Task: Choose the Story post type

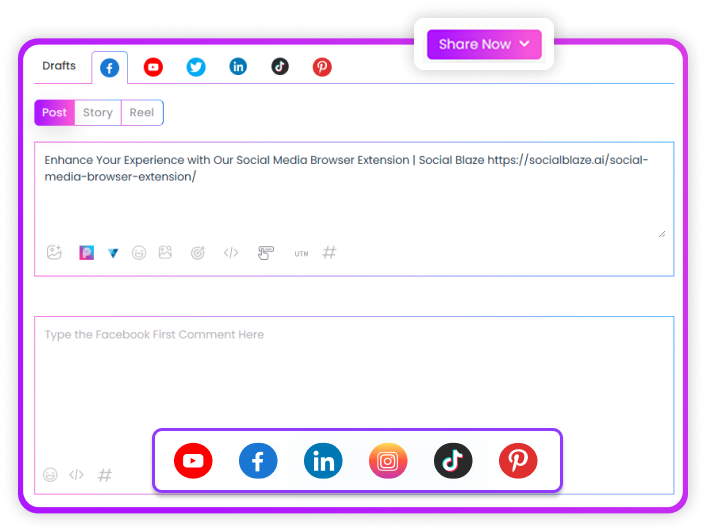Action: click(98, 113)
